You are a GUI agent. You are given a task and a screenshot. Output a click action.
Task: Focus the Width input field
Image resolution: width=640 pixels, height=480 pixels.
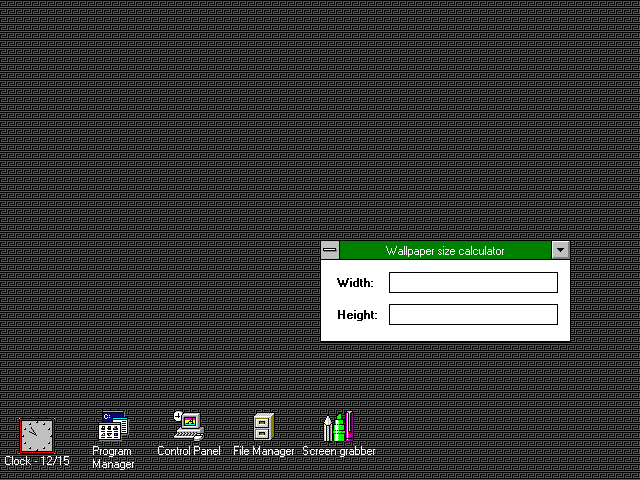pyautogui.click(x=473, y=283)
